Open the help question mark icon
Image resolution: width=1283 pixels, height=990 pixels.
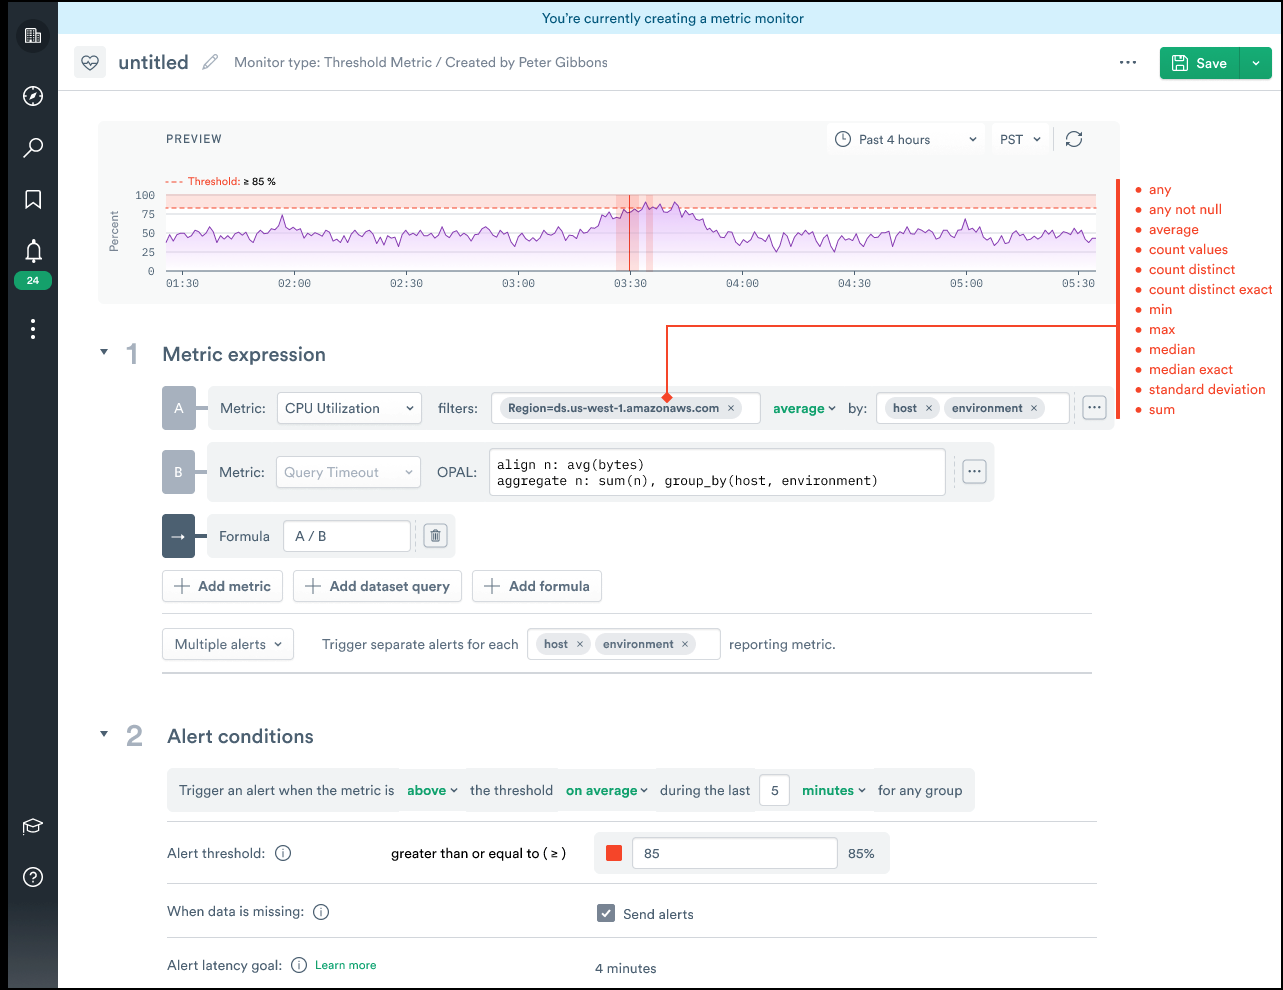[x=33, y=877]
